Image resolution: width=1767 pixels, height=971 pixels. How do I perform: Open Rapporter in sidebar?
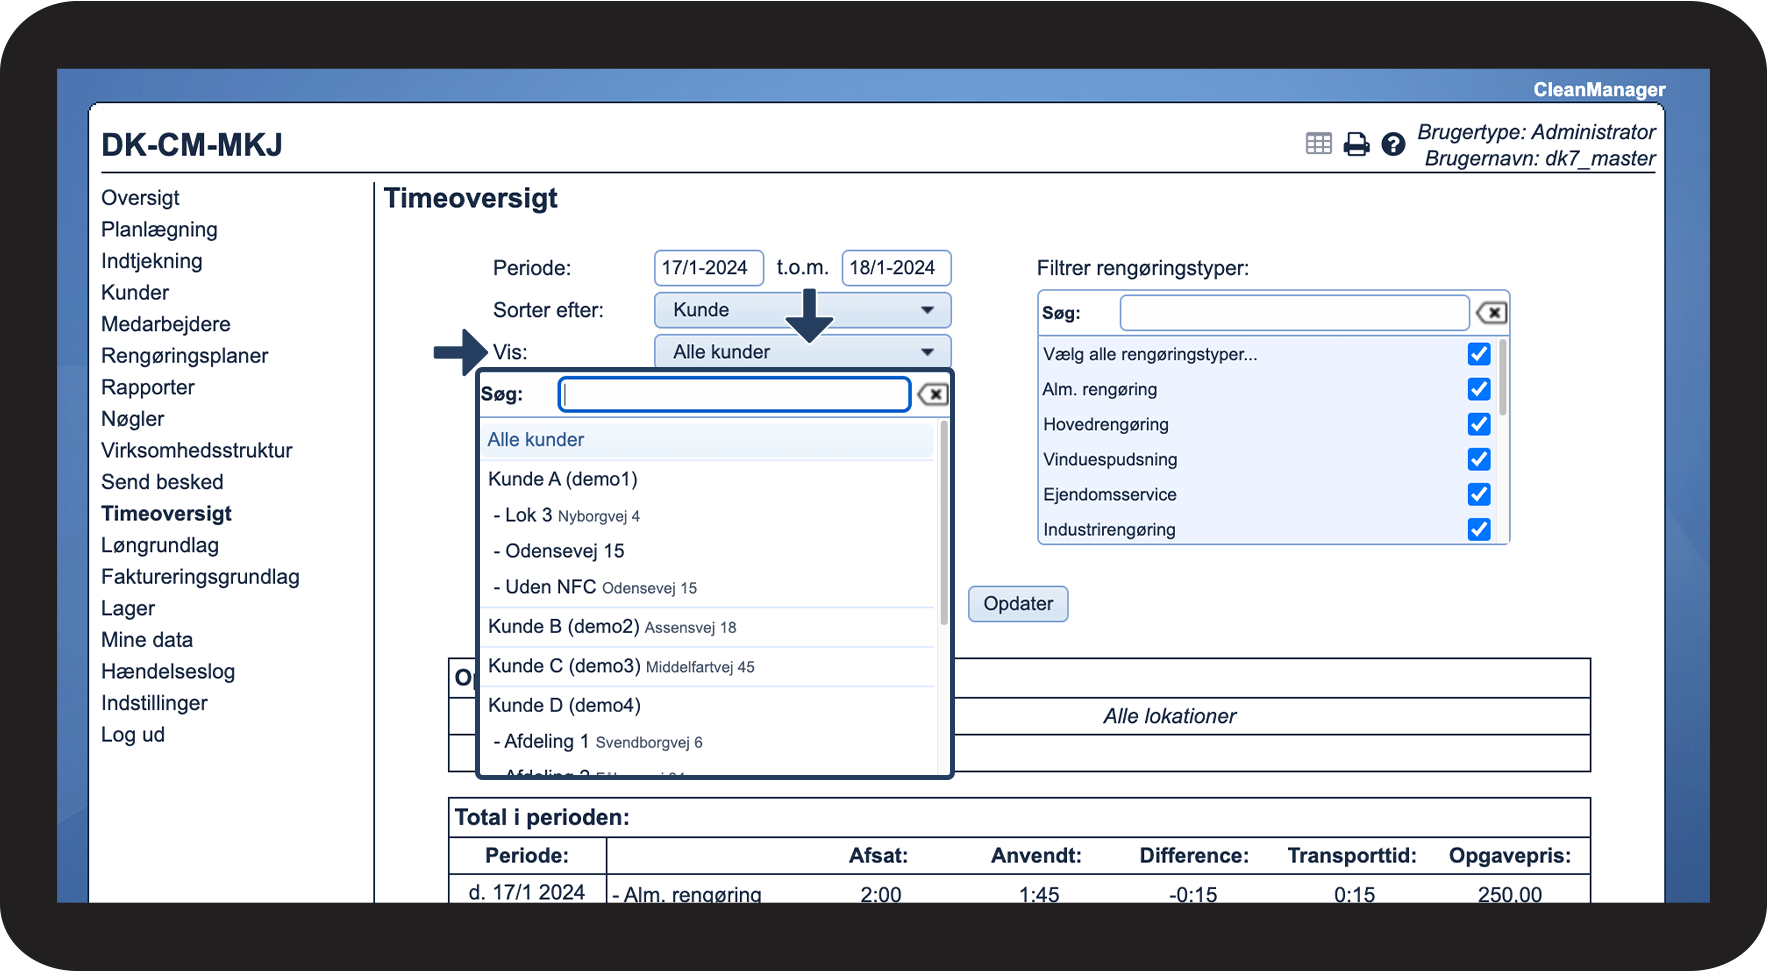(x=147, y=388)
